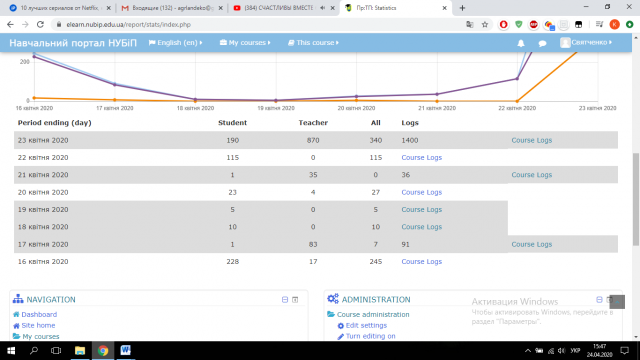
Task: Open Opera red extension icon
Action: pos(504,24)
